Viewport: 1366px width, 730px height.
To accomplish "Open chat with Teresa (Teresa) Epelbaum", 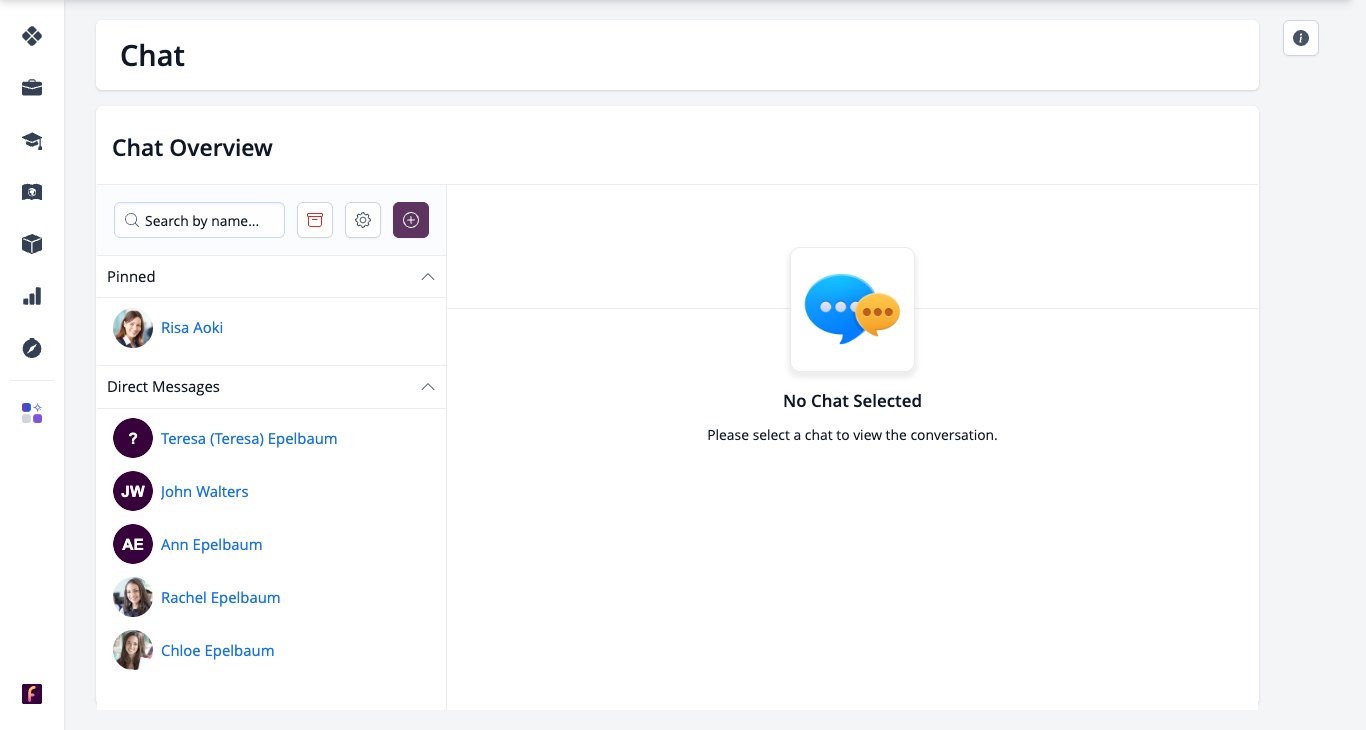I will 249,438.
